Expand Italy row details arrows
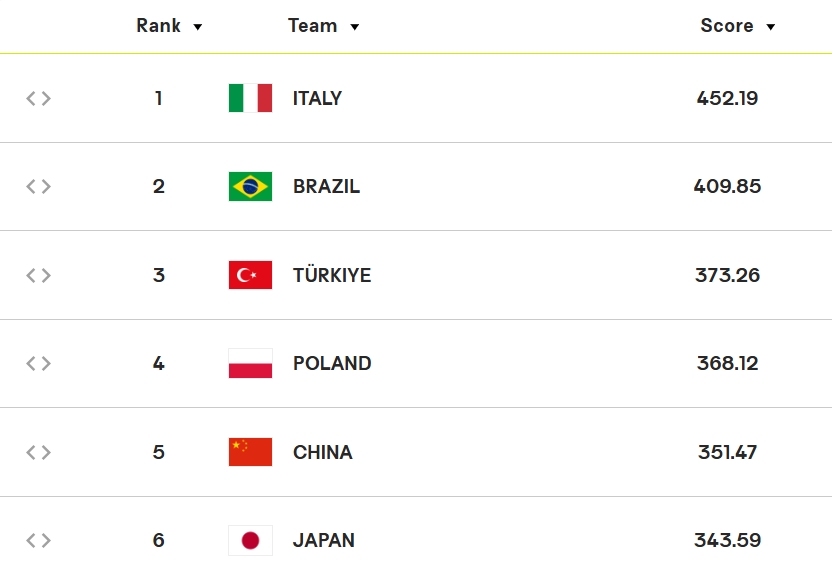This screenshot has width=832, height=582. [38, 98]
